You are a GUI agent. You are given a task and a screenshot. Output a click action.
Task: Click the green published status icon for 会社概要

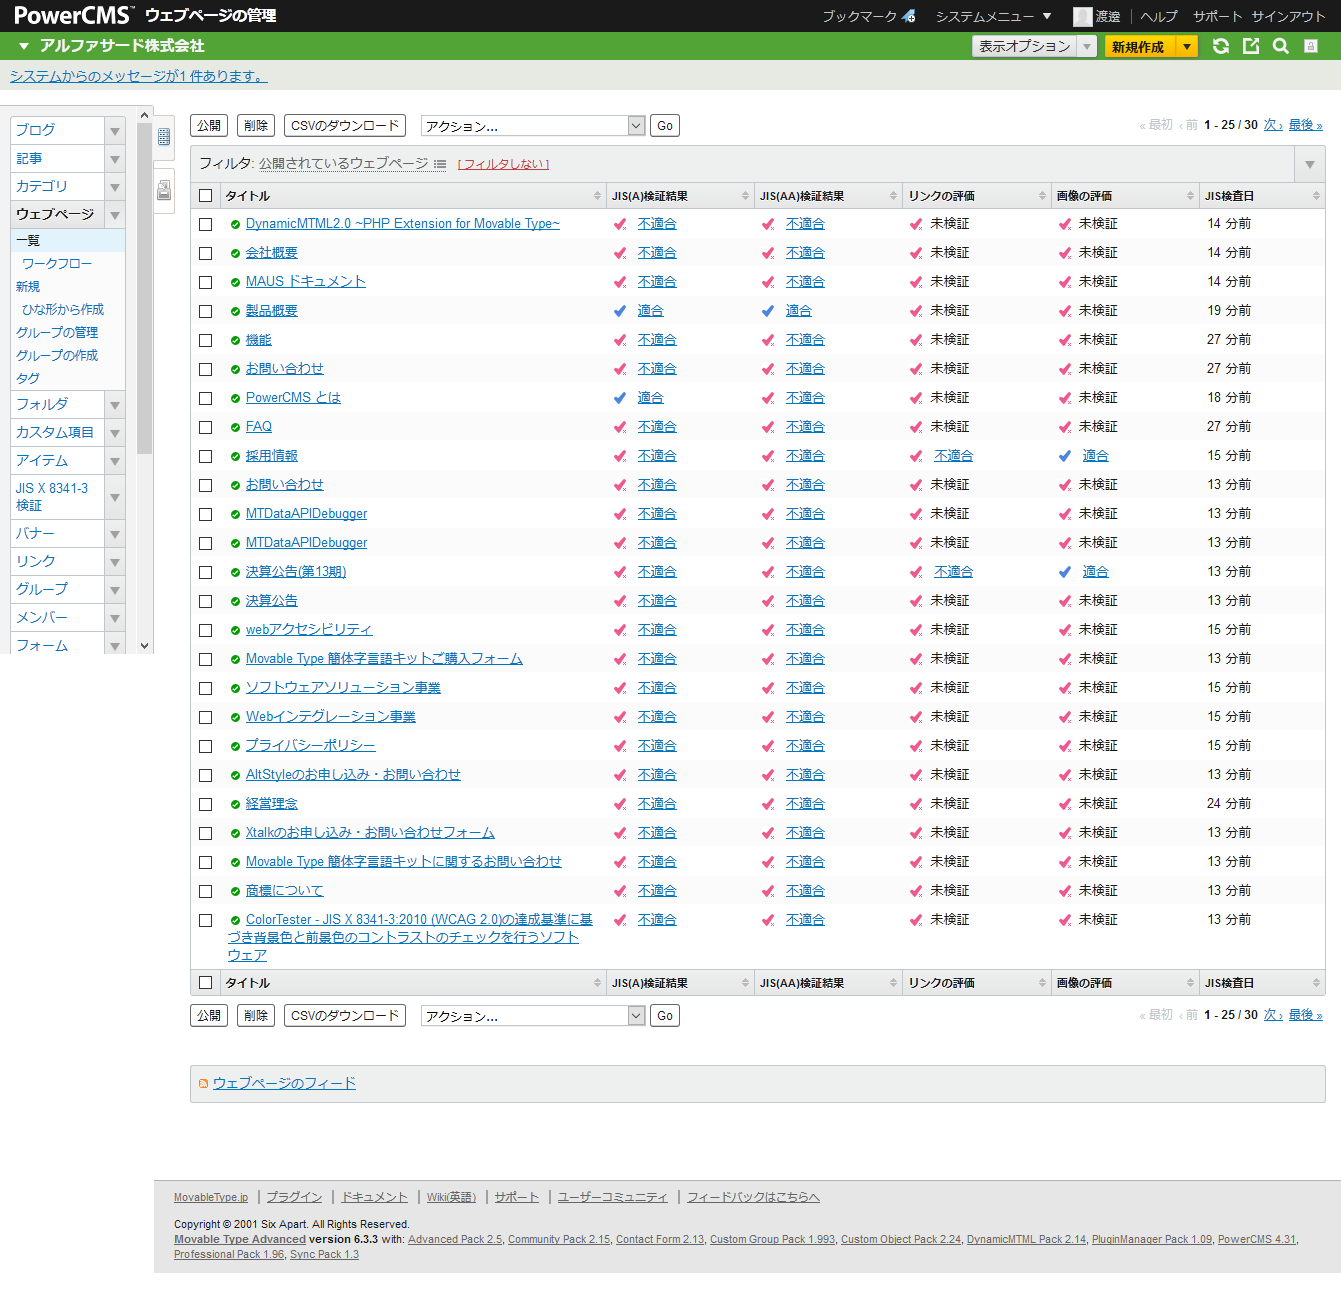(235, 253)
